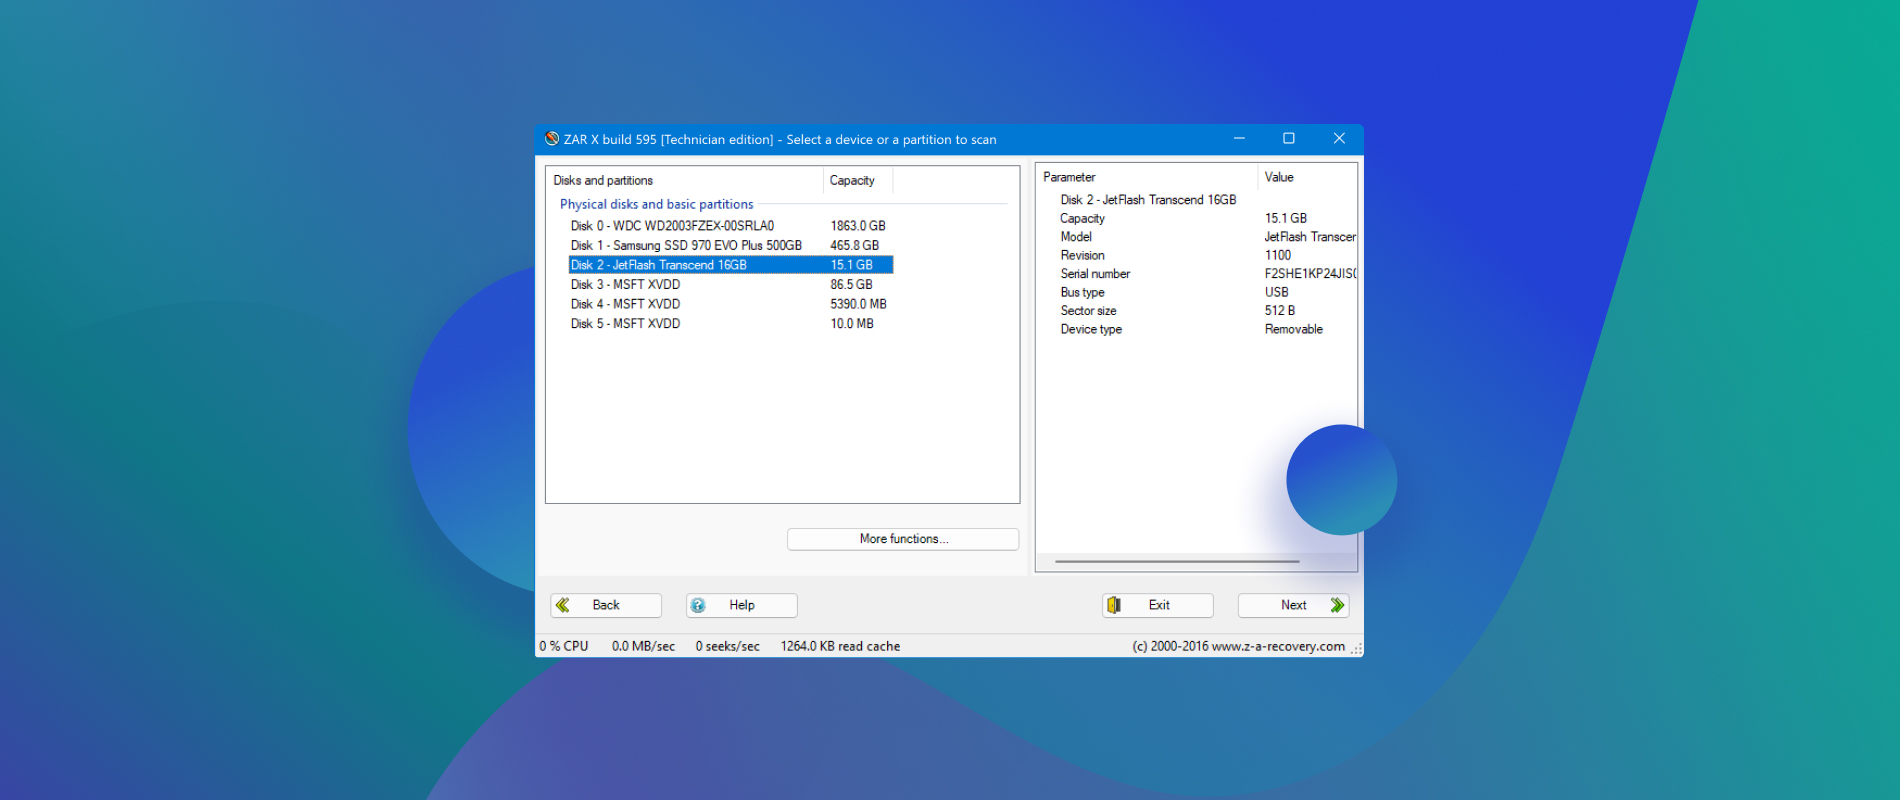The width and height of the screenshot is (1900, 800).
Task: Select Disk 2 - JetFlash Transcend 16GB row
Action: [x=731, y=265]
